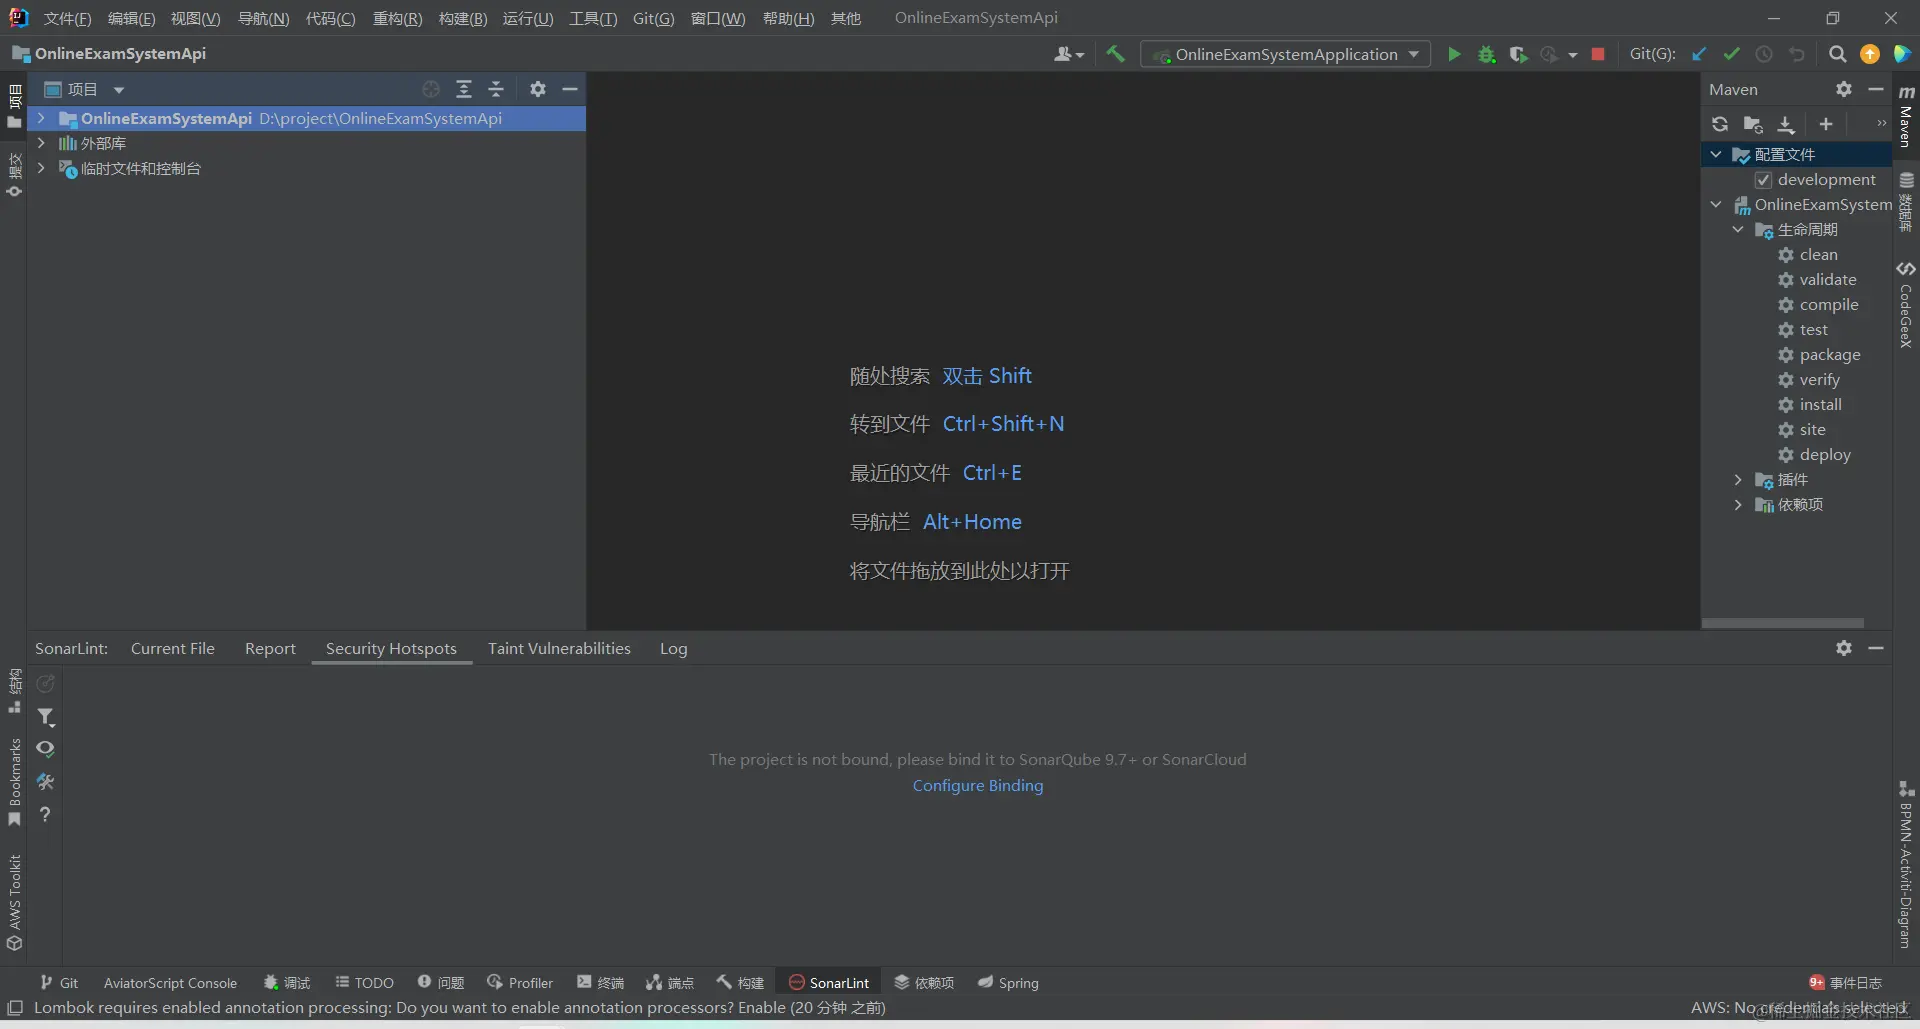Open the AviatorScript Console tool window
The image size is (1920, 1029).
tap(170, 982)
